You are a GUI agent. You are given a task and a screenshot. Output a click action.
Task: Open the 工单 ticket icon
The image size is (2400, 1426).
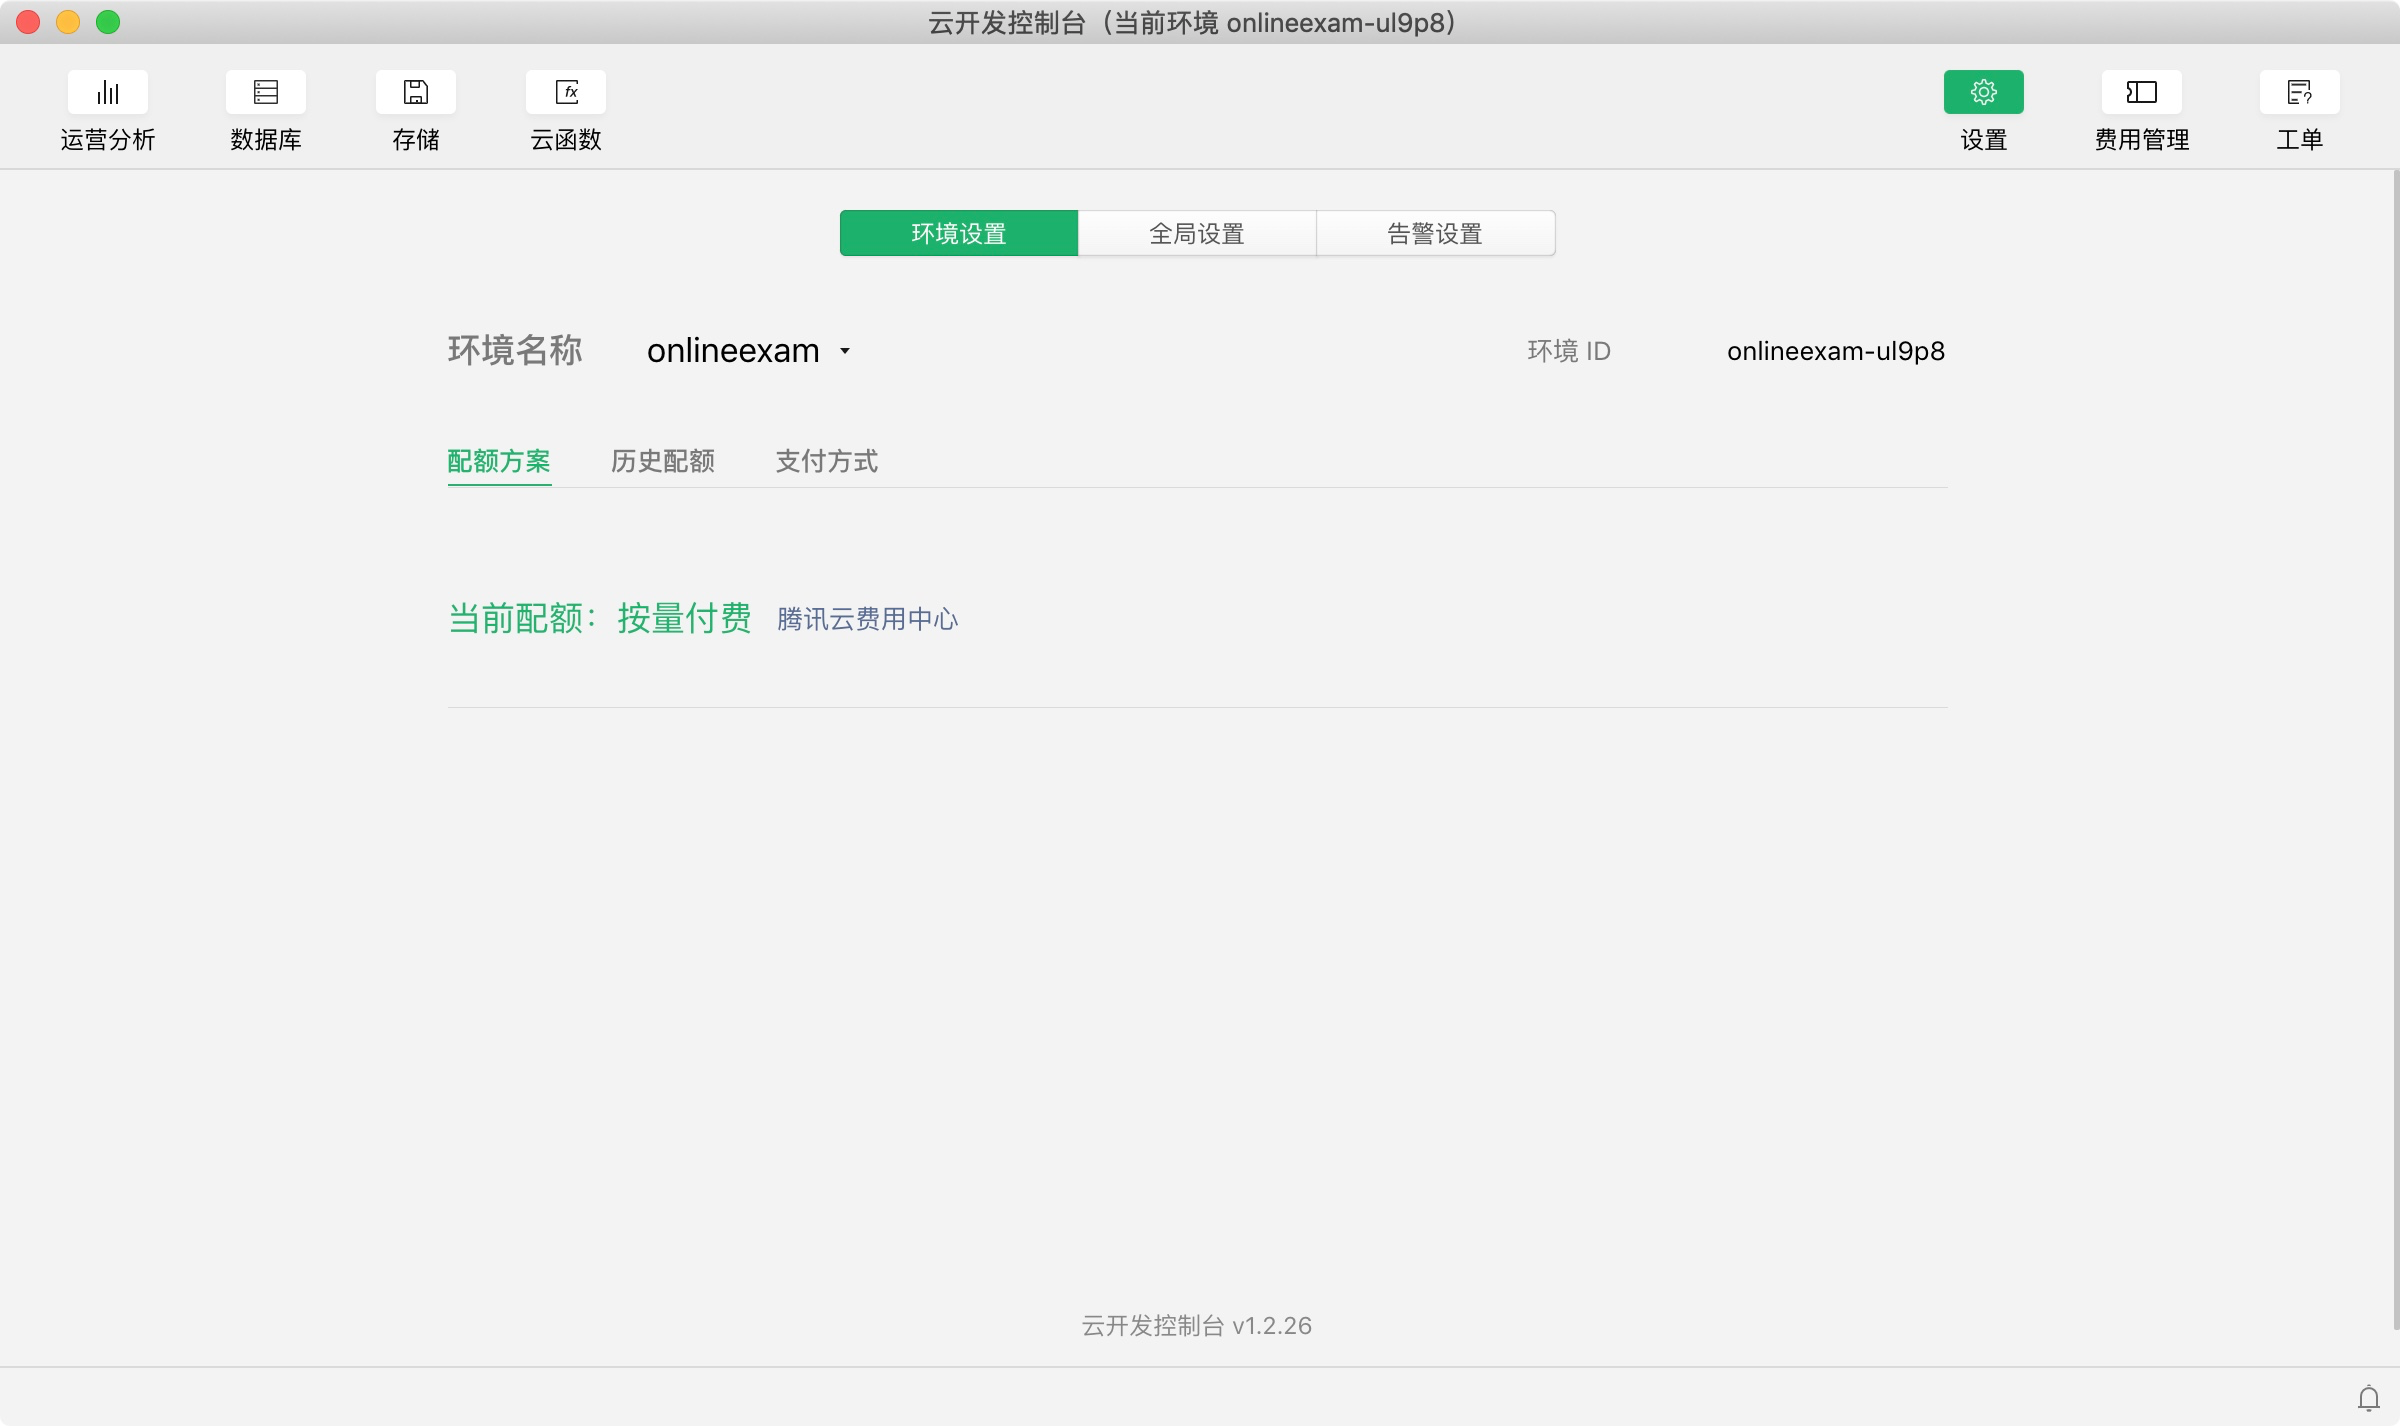(x=2299, y=93)
